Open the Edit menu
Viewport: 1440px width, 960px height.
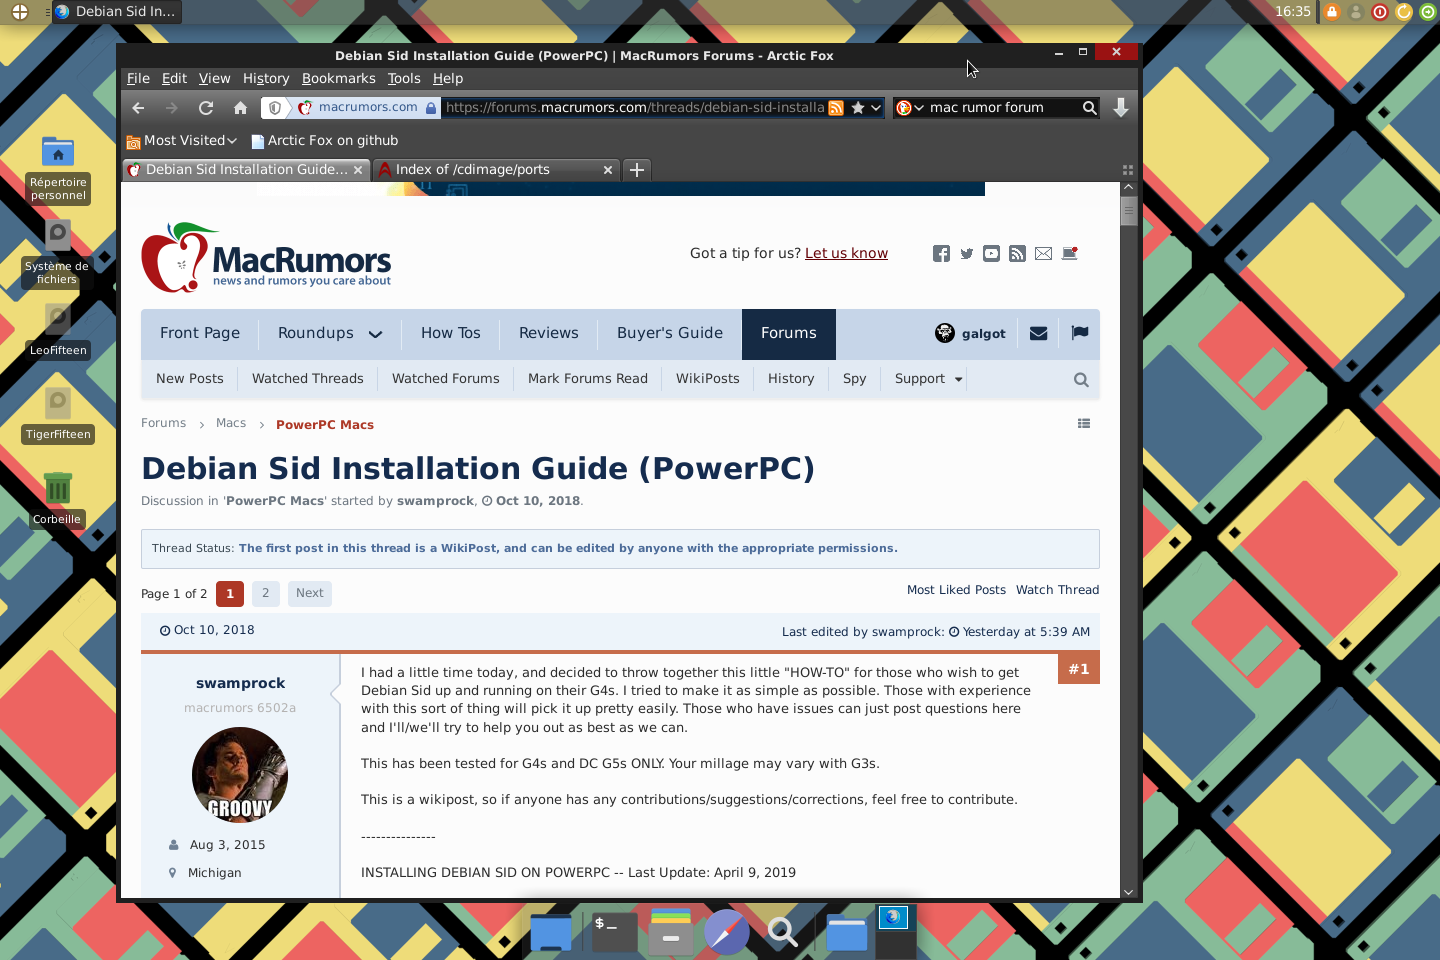click(x=174, y=79)
